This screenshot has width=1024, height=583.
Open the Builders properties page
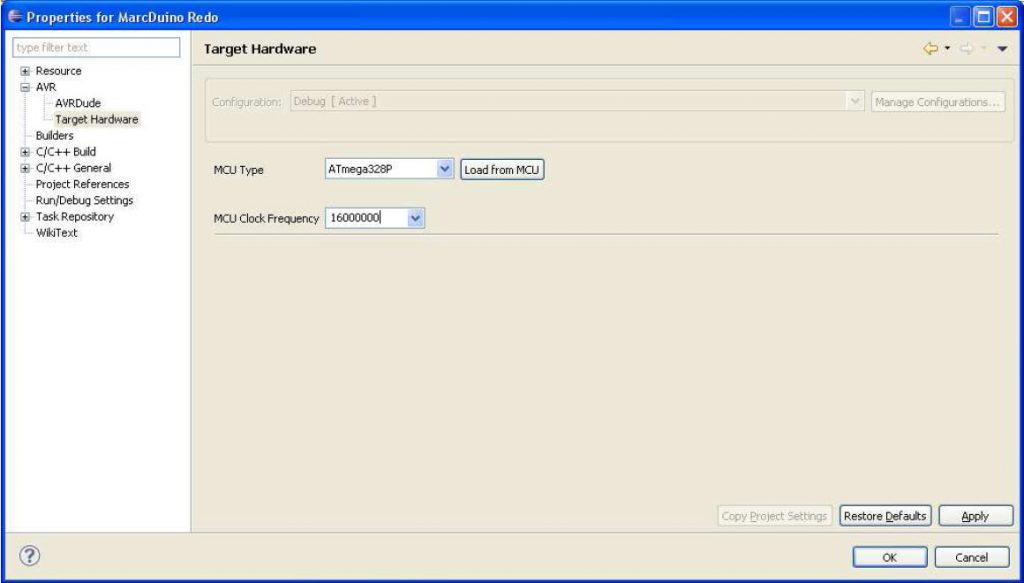tap(54, 136)
